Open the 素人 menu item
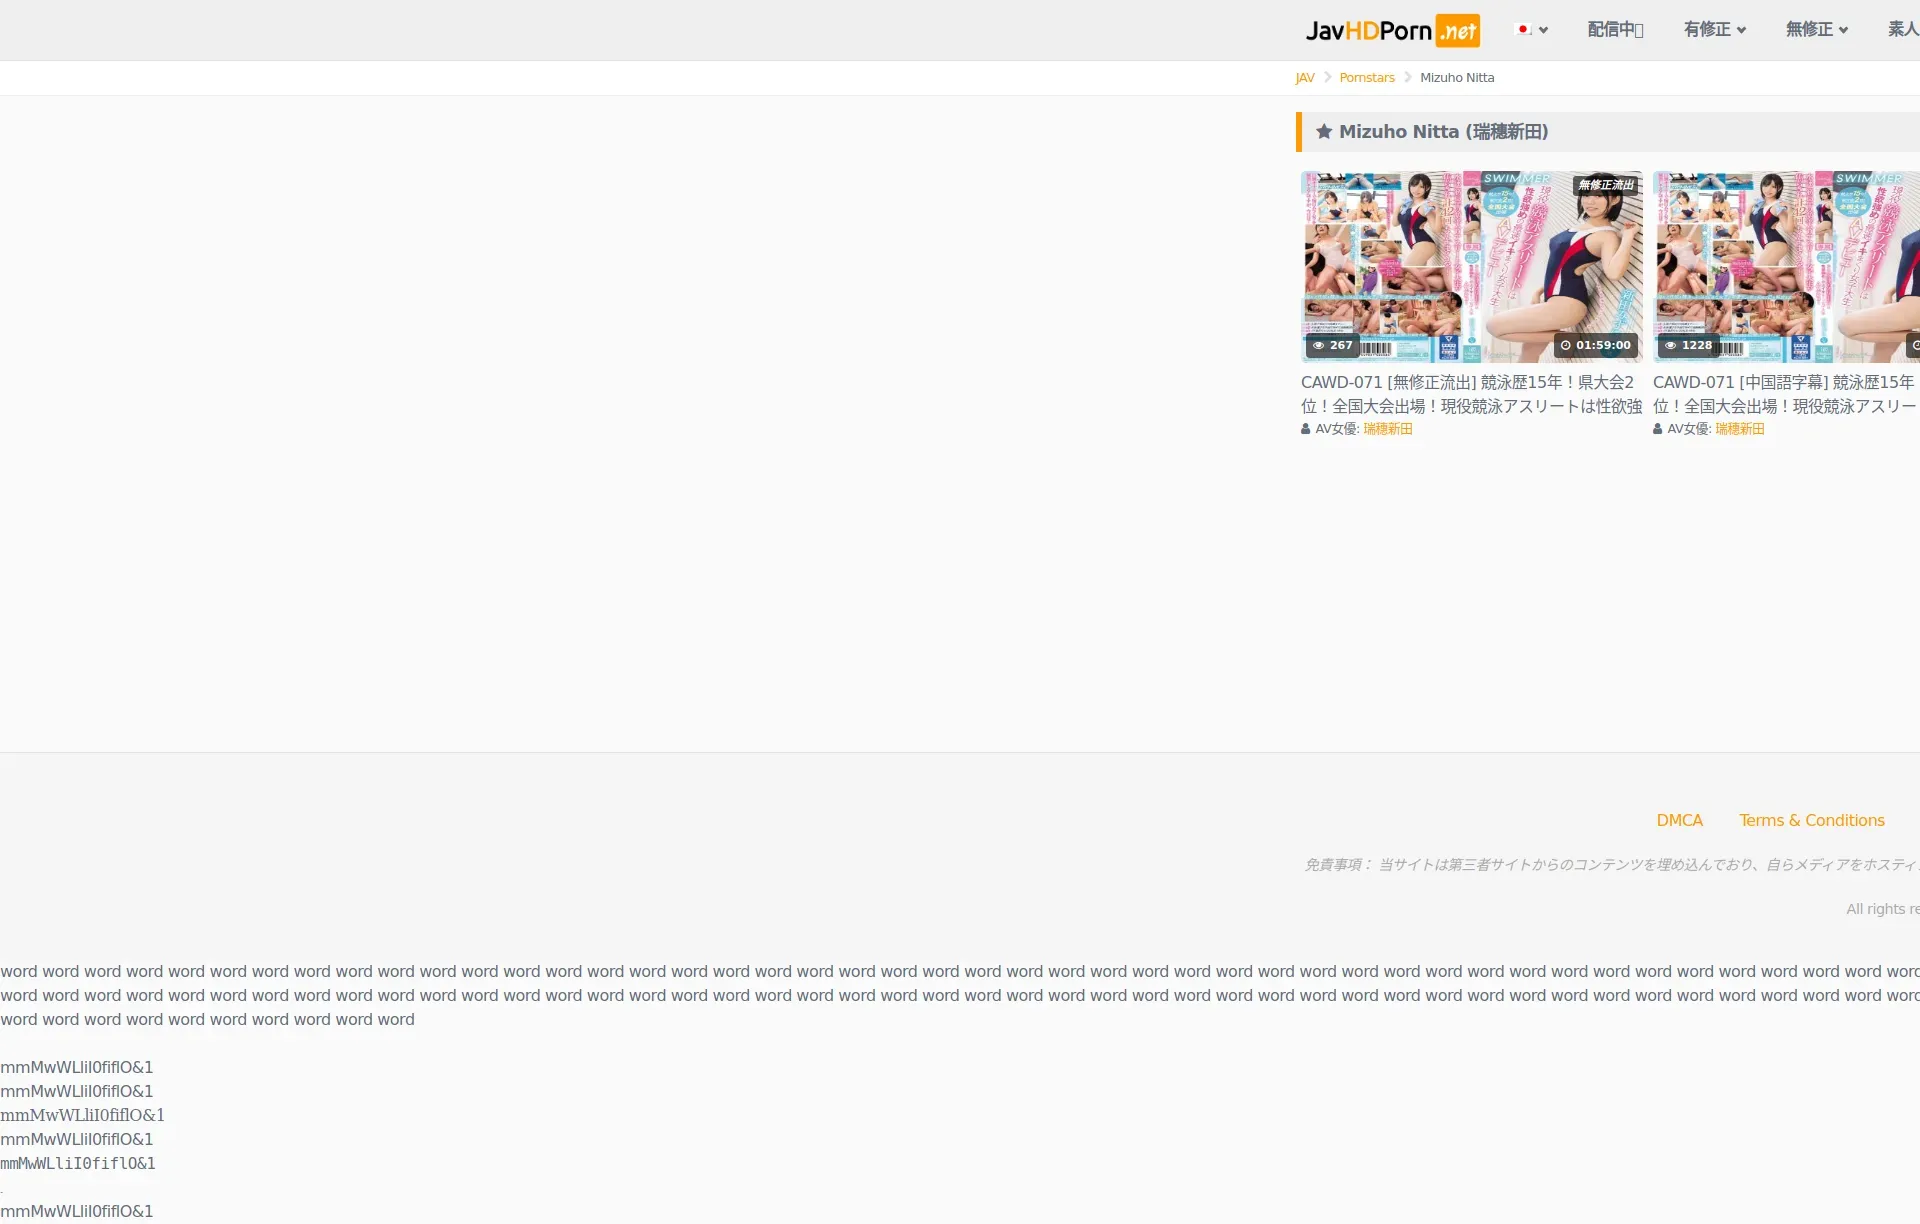Image resolution: width=1920 pixels, height=1224 pixels. [x=1902, y=30]
